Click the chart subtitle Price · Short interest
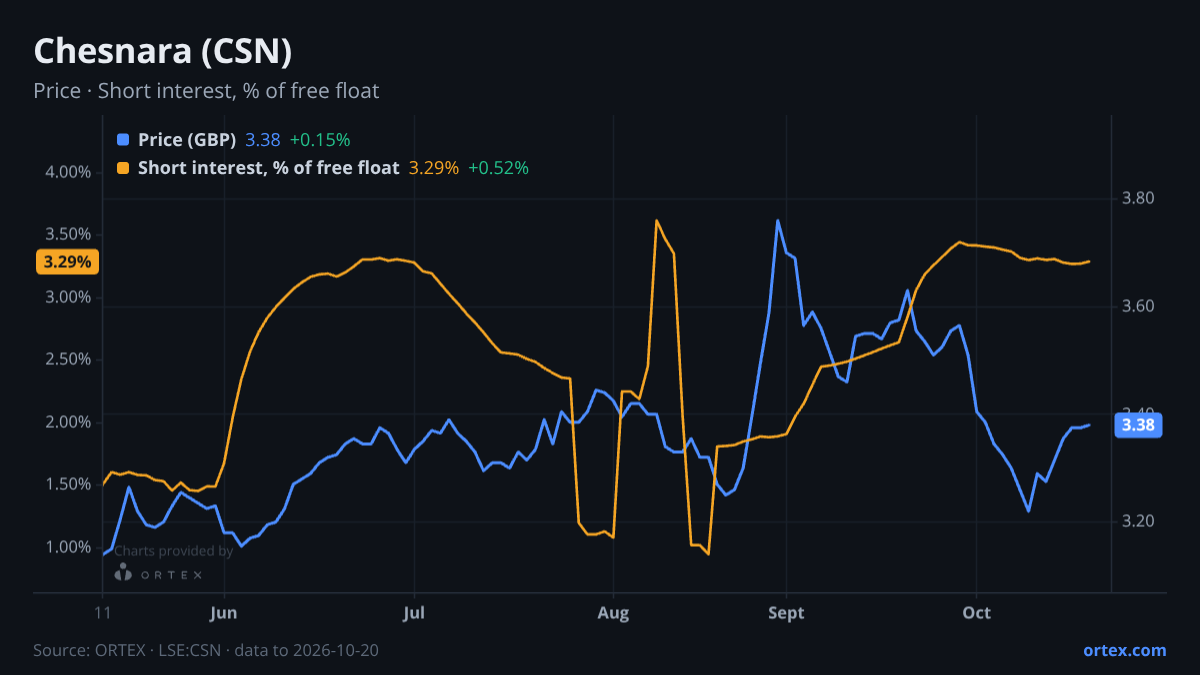Viewport: 1200px width, 675px height. [206, 91]
